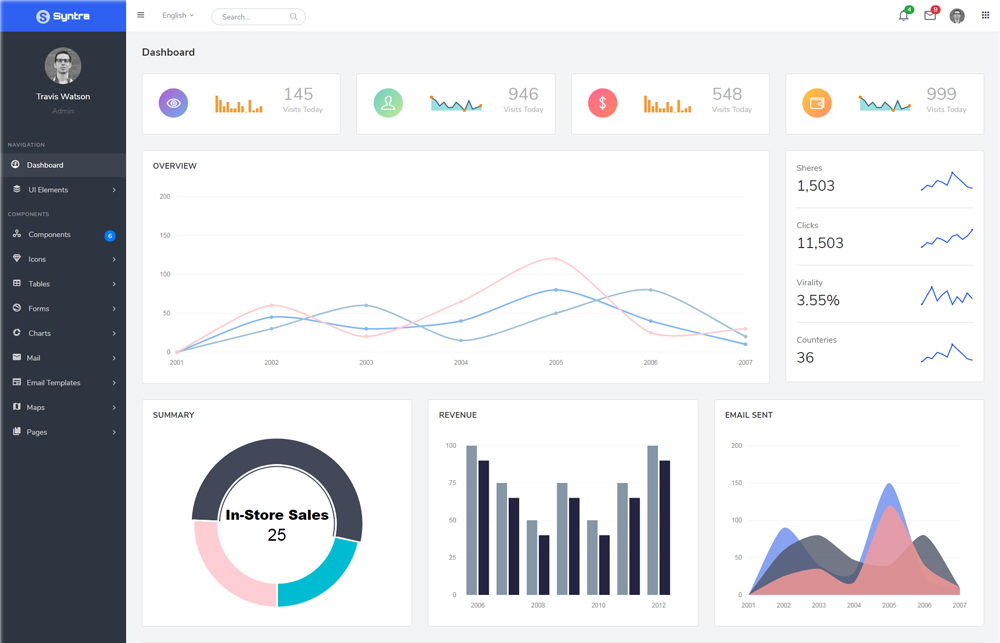The image size is (1000, 643).
Task: Click the notification bell icon
Action: (903, 16)
